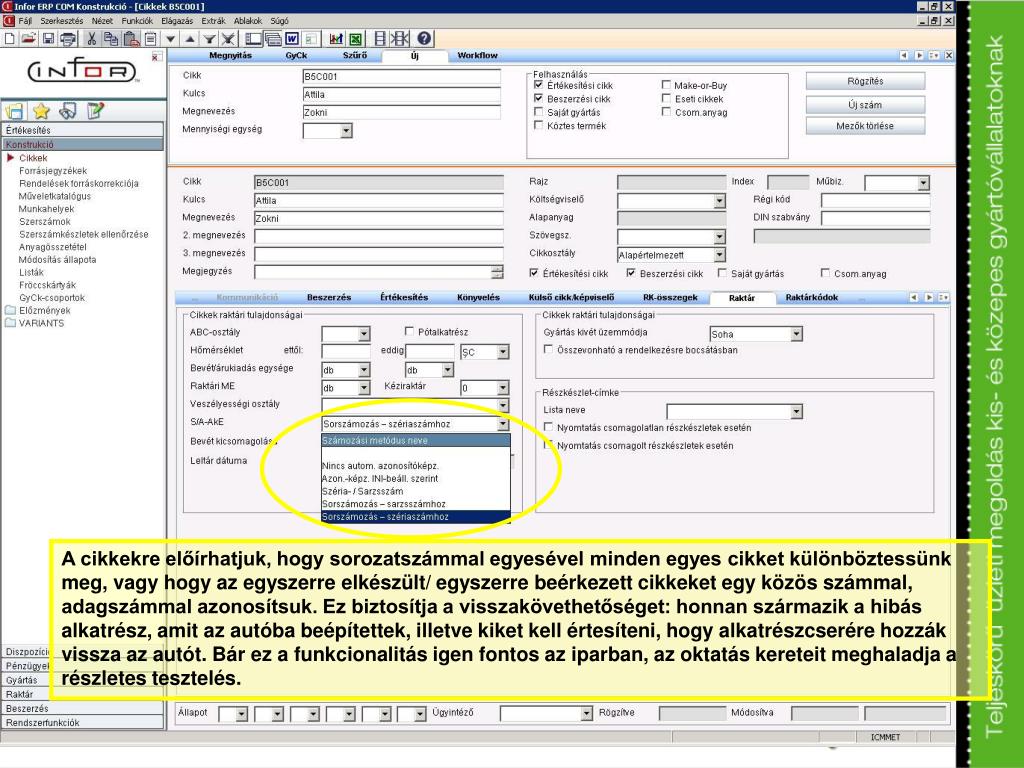Click the sidebar folder window icon
The image size is (1024, 768).
click(x=14, y=111)
